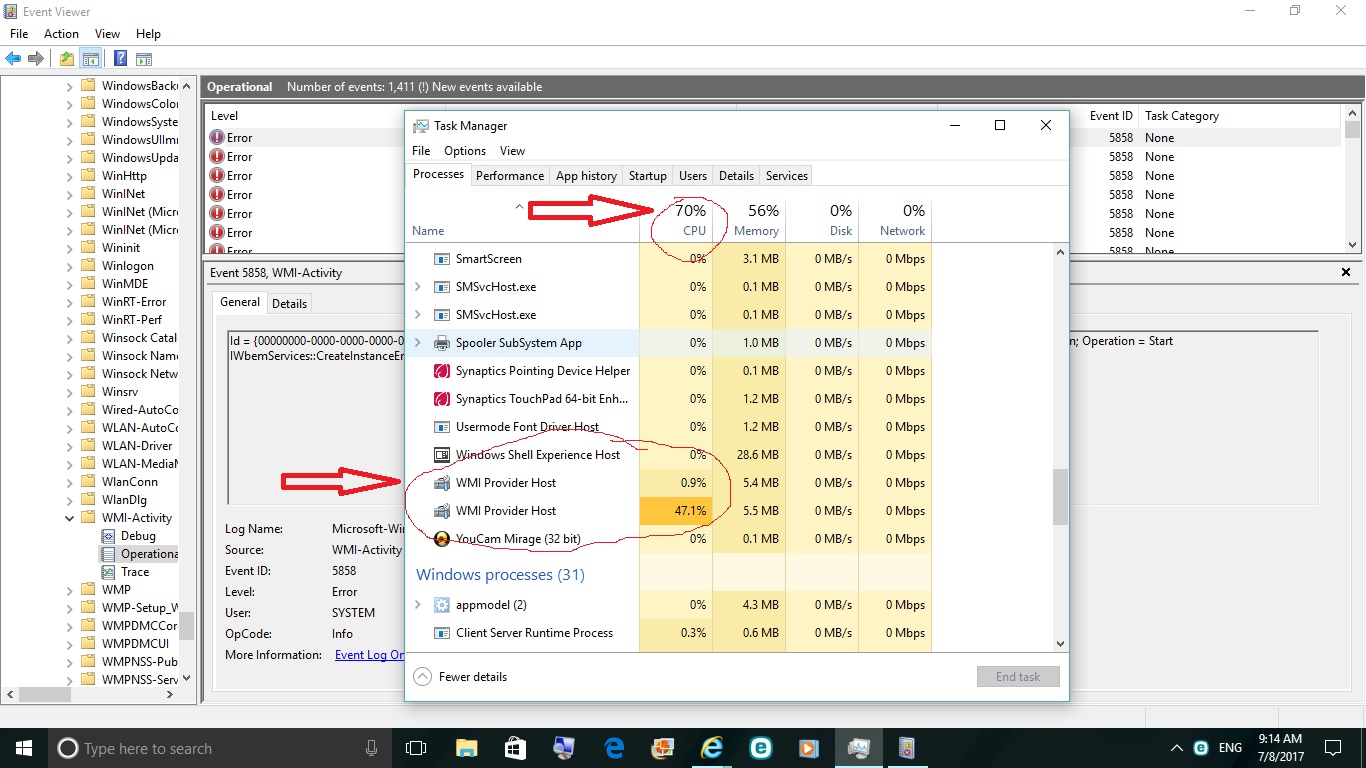Click the Task Manager process list scrollbar thumb
Image resolution: width=1366 pixels, height=768 pixels.
[x=1060, y=497]
